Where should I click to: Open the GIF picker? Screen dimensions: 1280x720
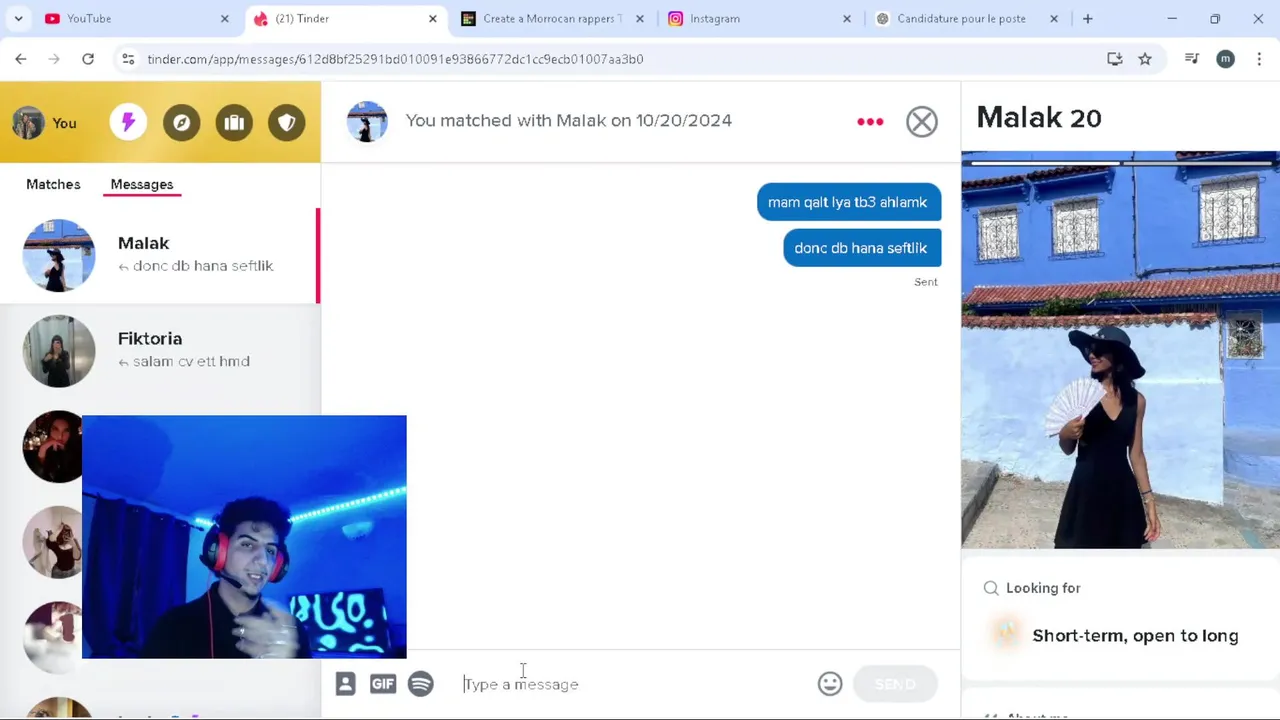tap(383, 684)
